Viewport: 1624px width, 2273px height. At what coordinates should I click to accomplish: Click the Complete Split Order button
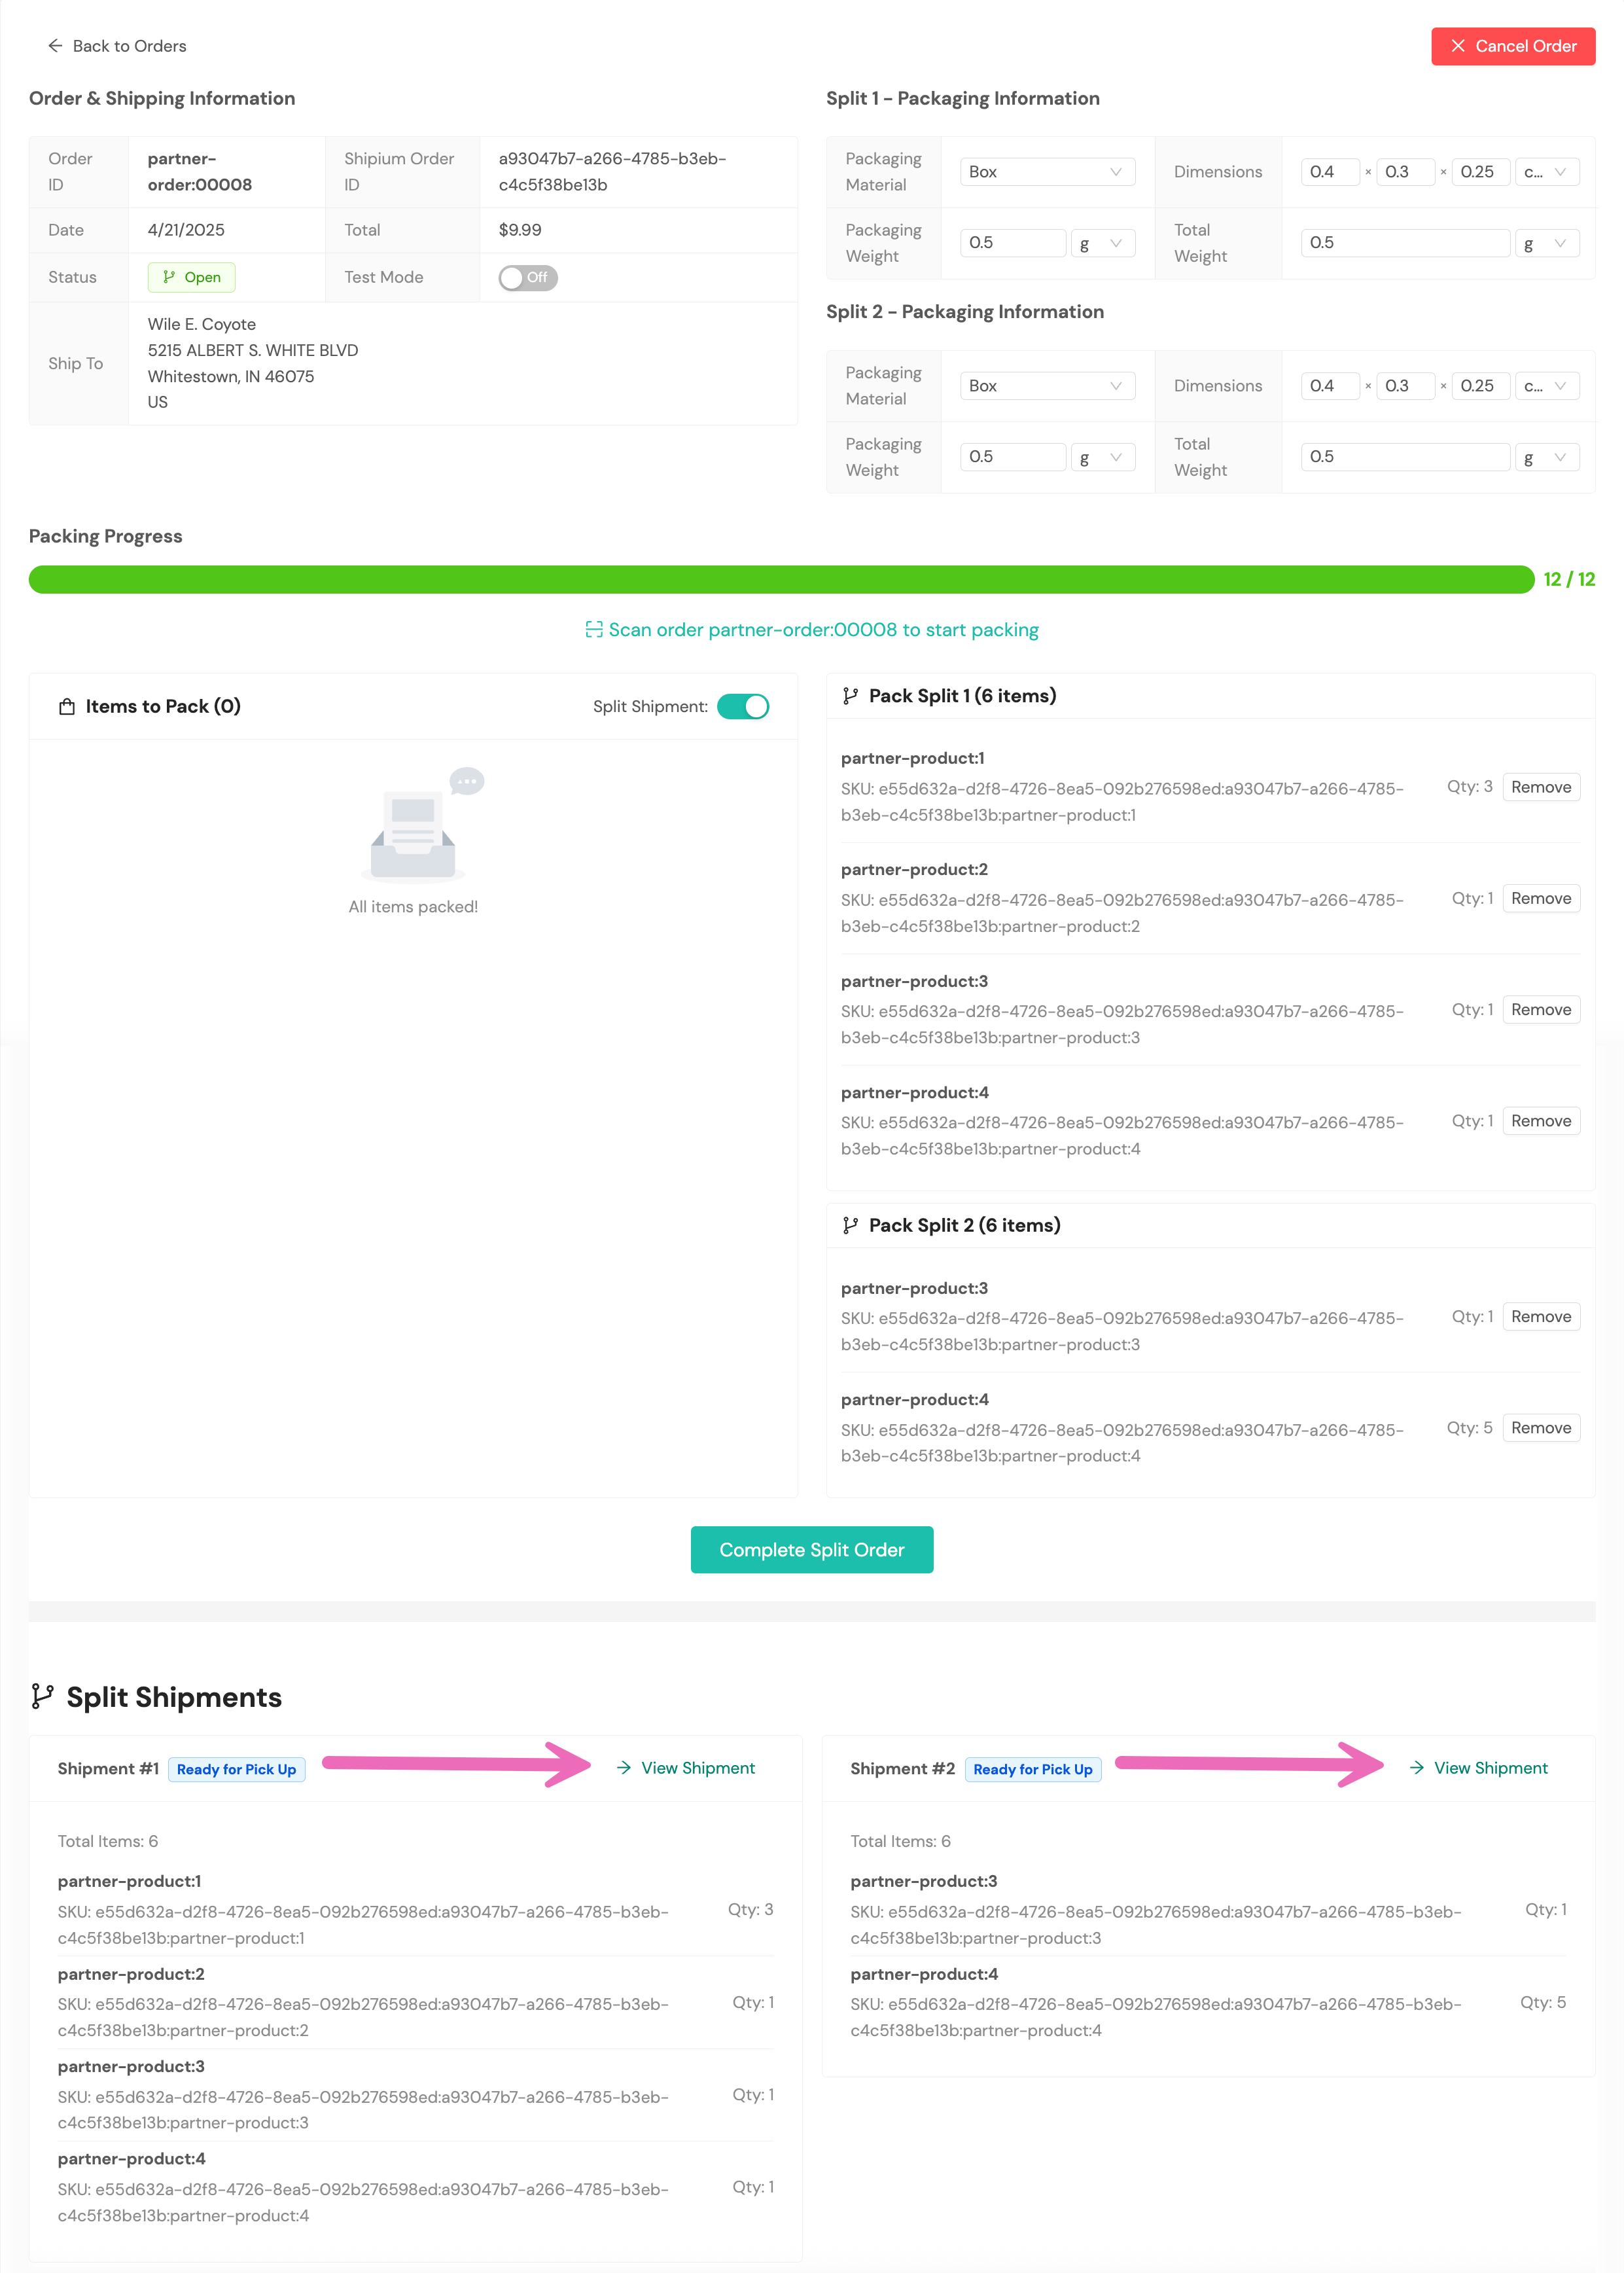(811, 1549)
